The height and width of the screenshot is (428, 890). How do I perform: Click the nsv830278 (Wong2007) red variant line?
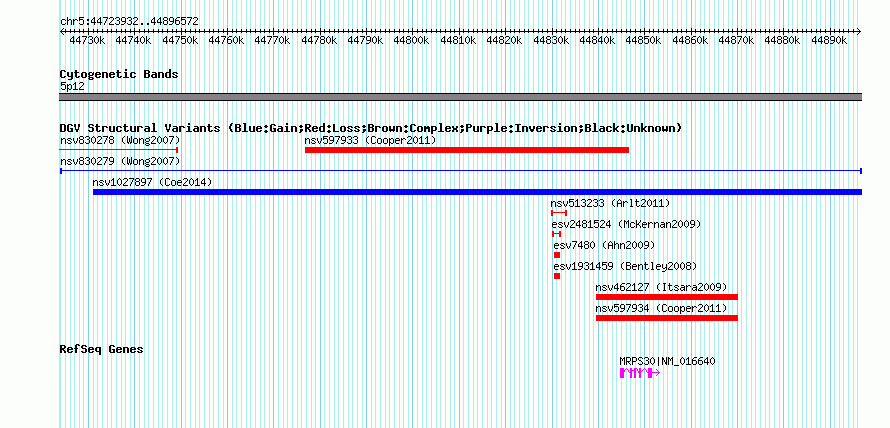[x=119, y=150]
